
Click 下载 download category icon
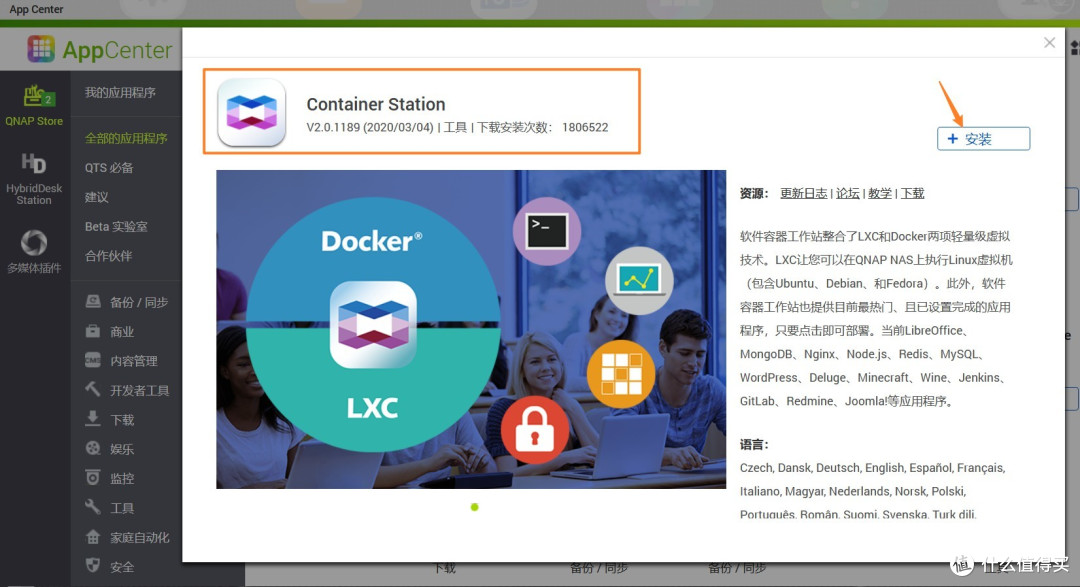click(x=93, y=419)
